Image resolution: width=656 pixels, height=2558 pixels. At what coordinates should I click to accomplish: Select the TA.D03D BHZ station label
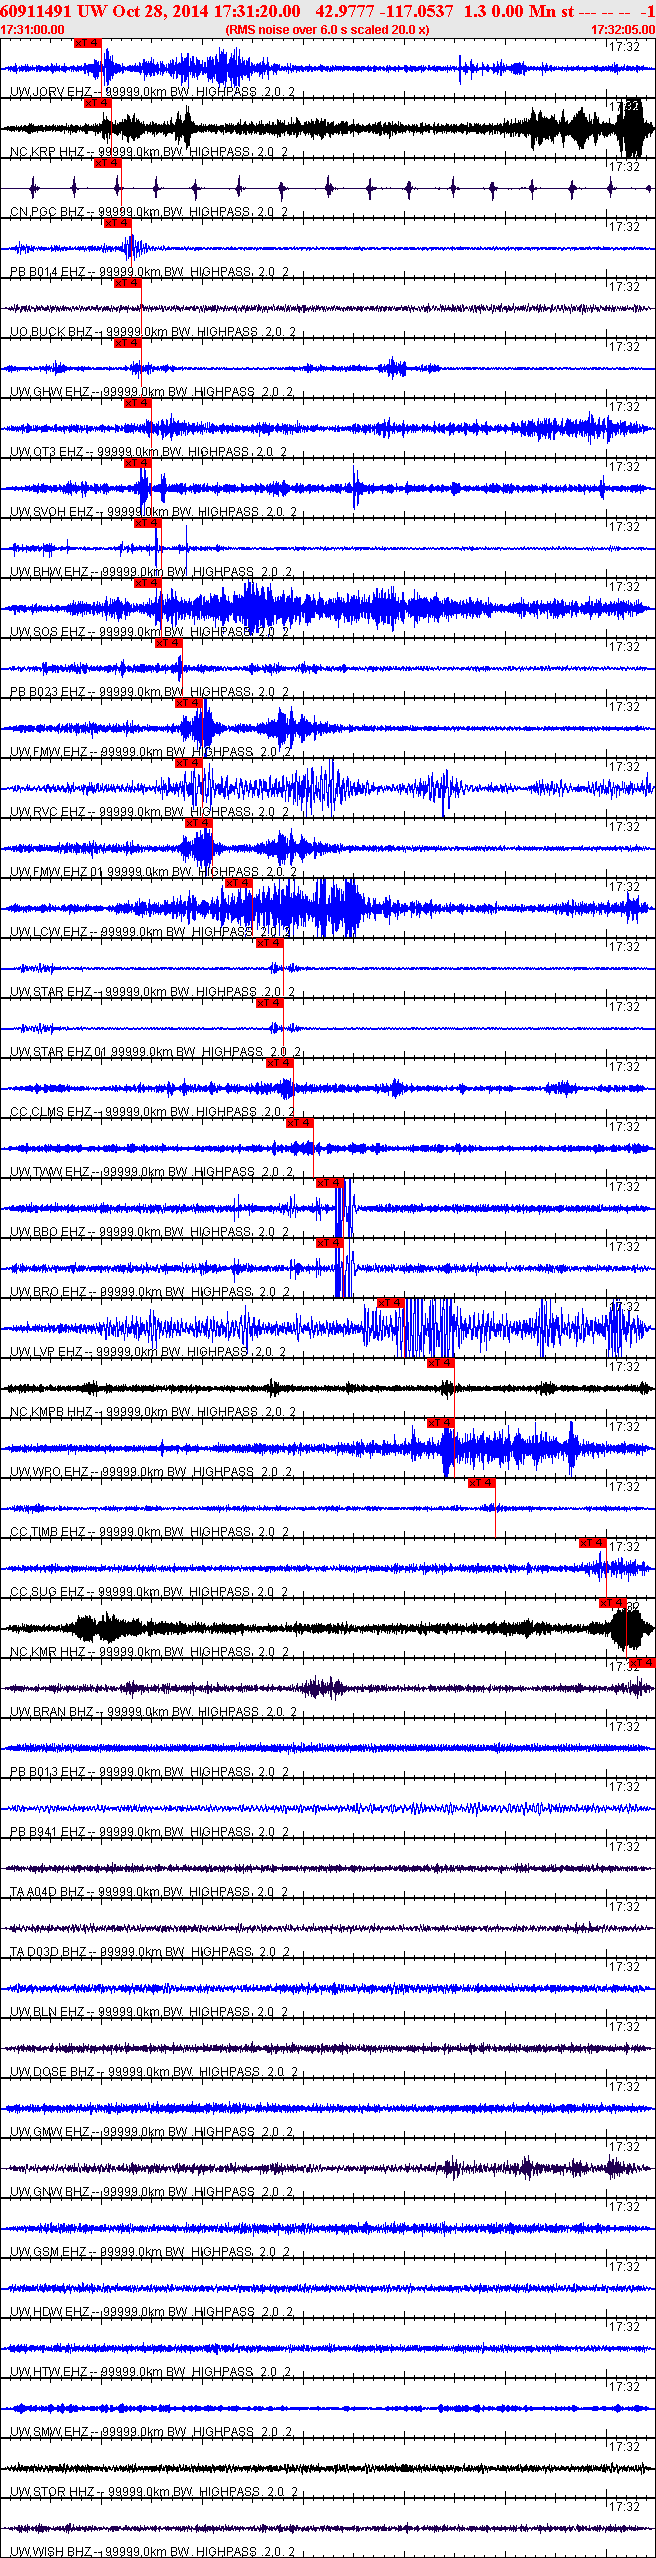(x=48, y=1952)
